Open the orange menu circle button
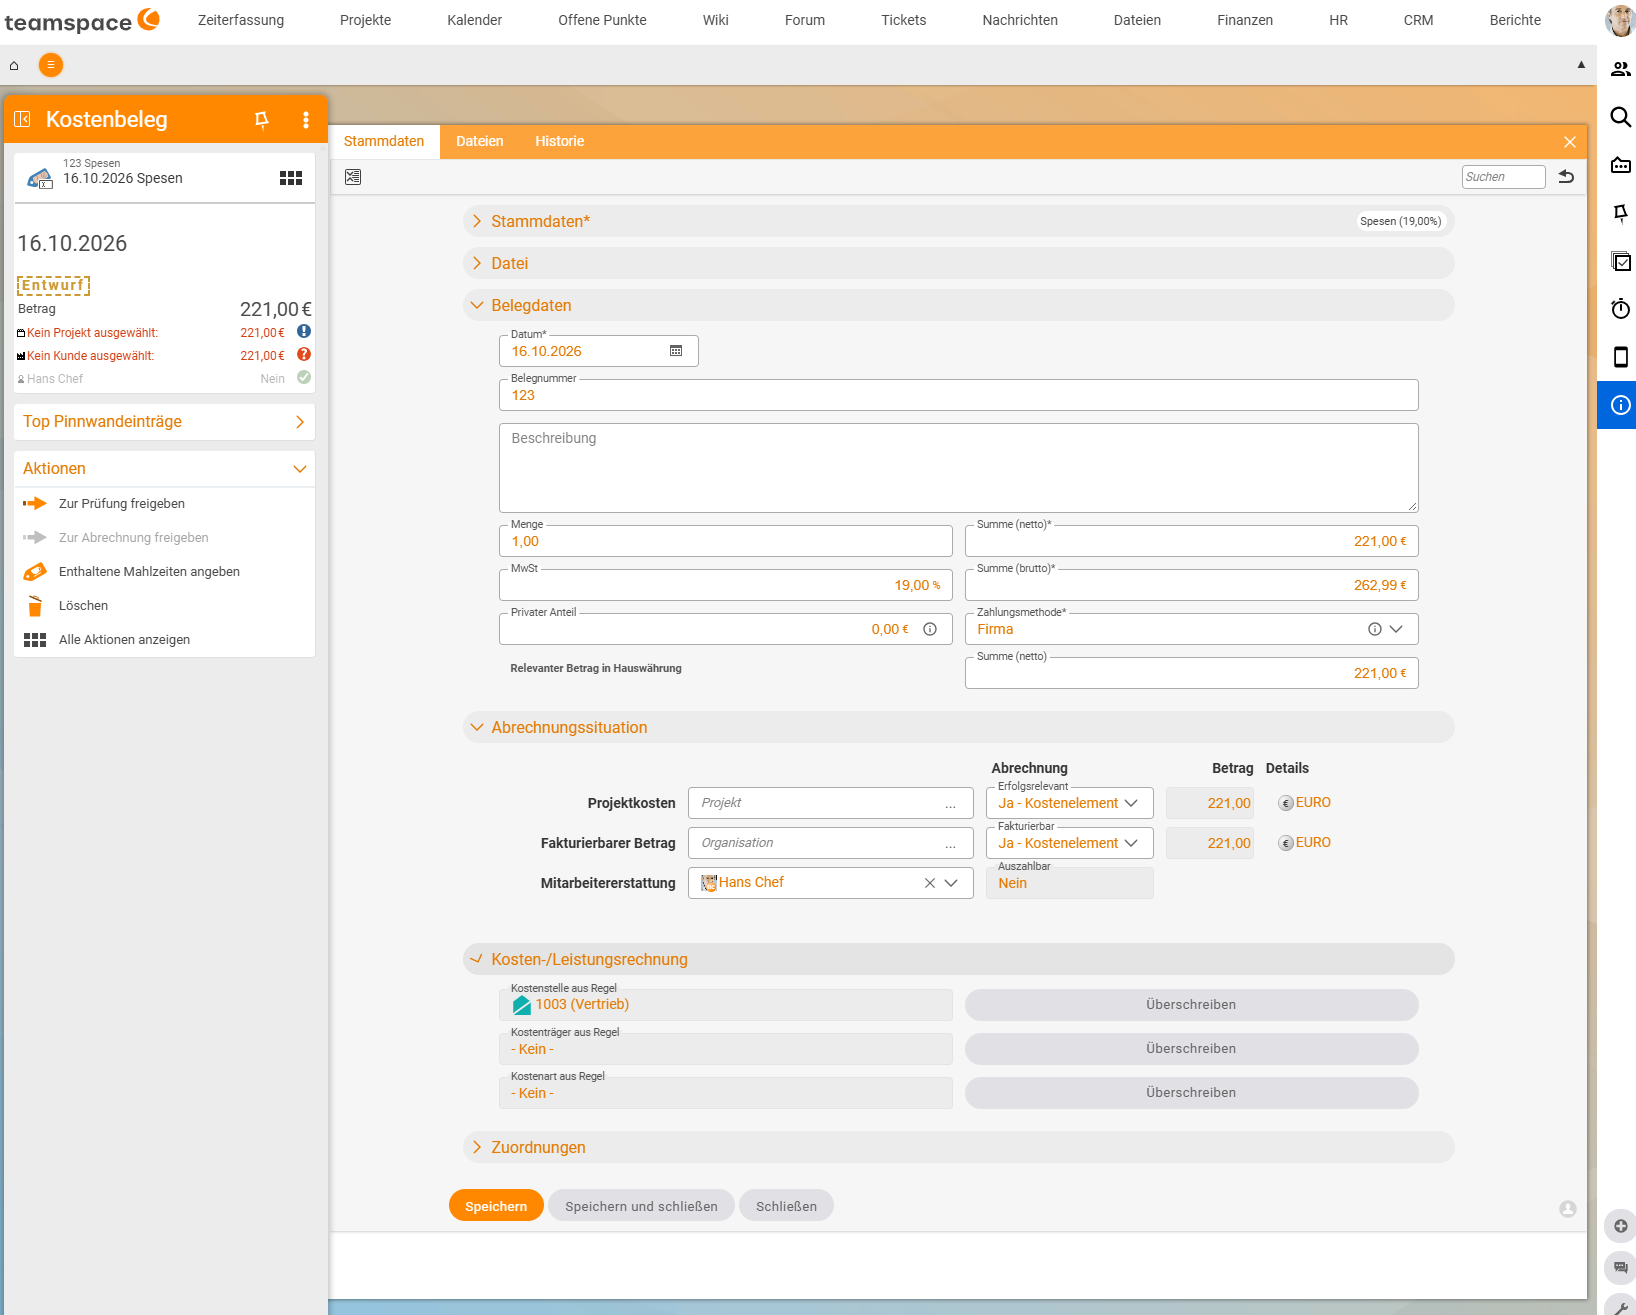 point(51,65)
